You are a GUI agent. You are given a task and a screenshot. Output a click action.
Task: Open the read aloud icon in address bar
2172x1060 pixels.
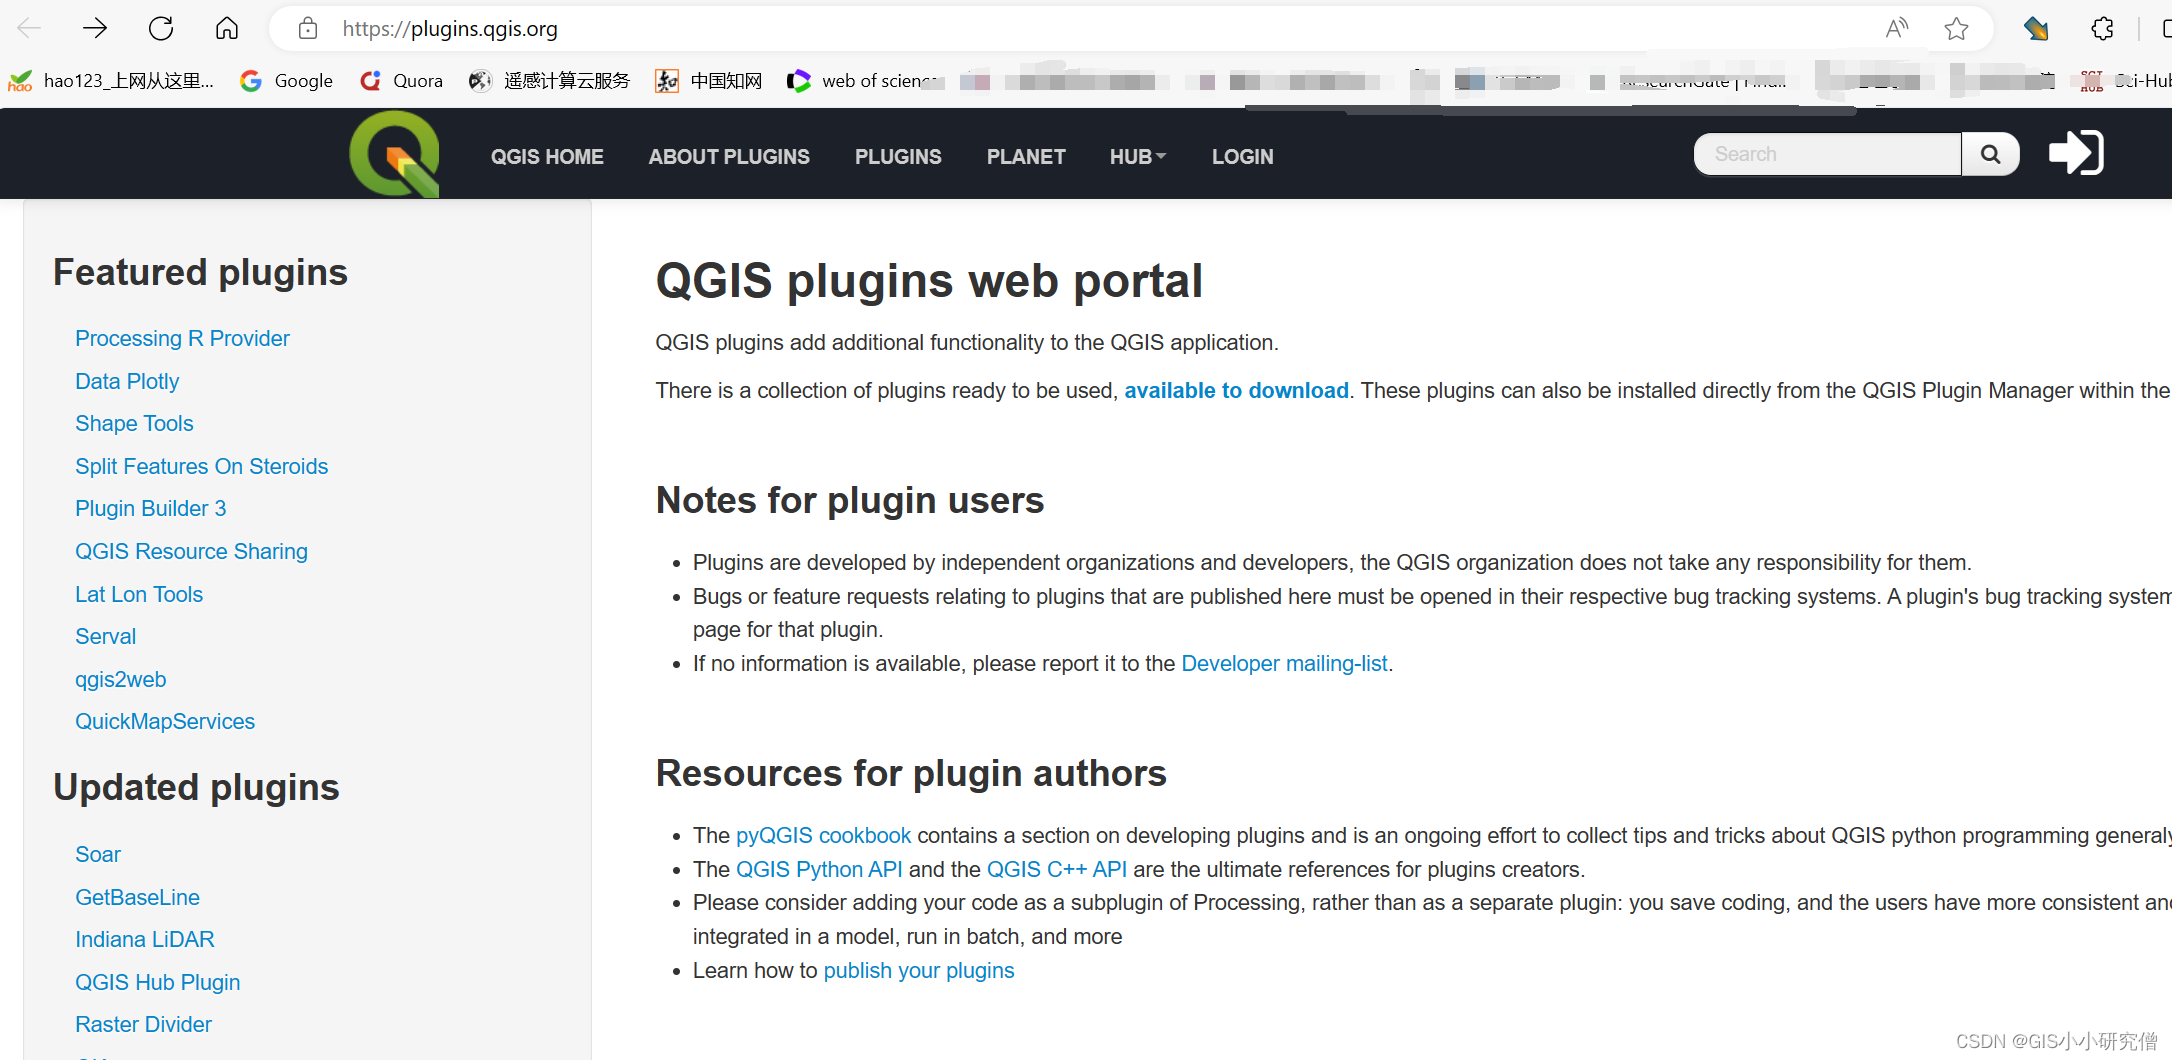(1896, 28)
